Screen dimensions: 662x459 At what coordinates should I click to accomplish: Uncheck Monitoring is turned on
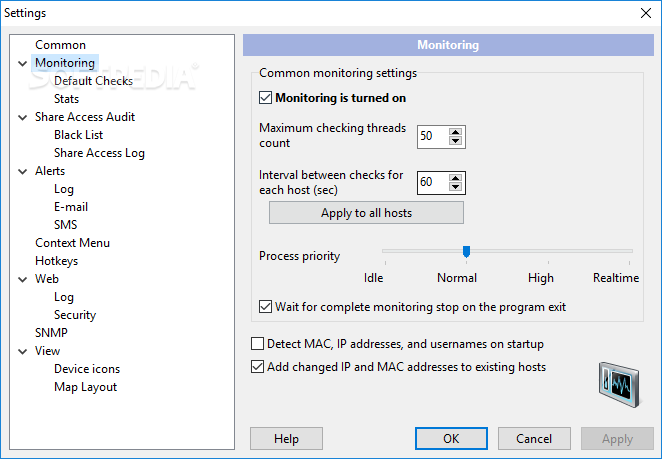265,98
